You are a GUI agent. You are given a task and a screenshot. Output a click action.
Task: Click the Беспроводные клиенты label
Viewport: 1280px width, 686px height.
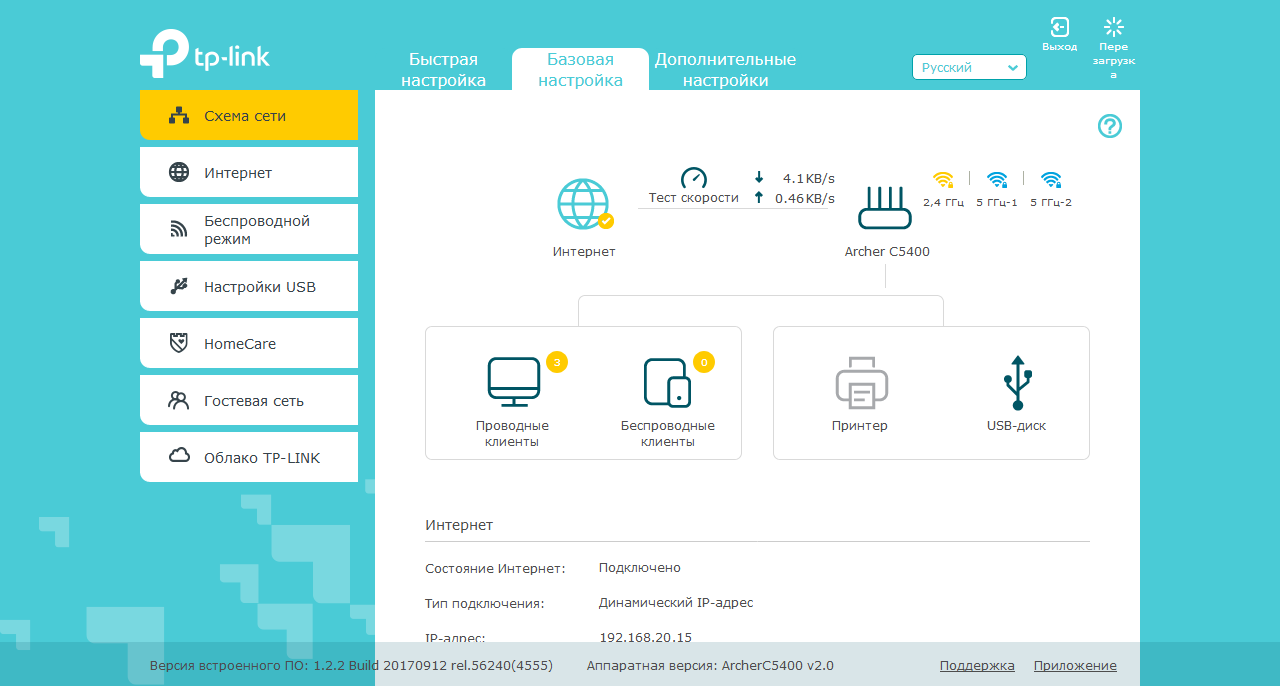point(668,433)
